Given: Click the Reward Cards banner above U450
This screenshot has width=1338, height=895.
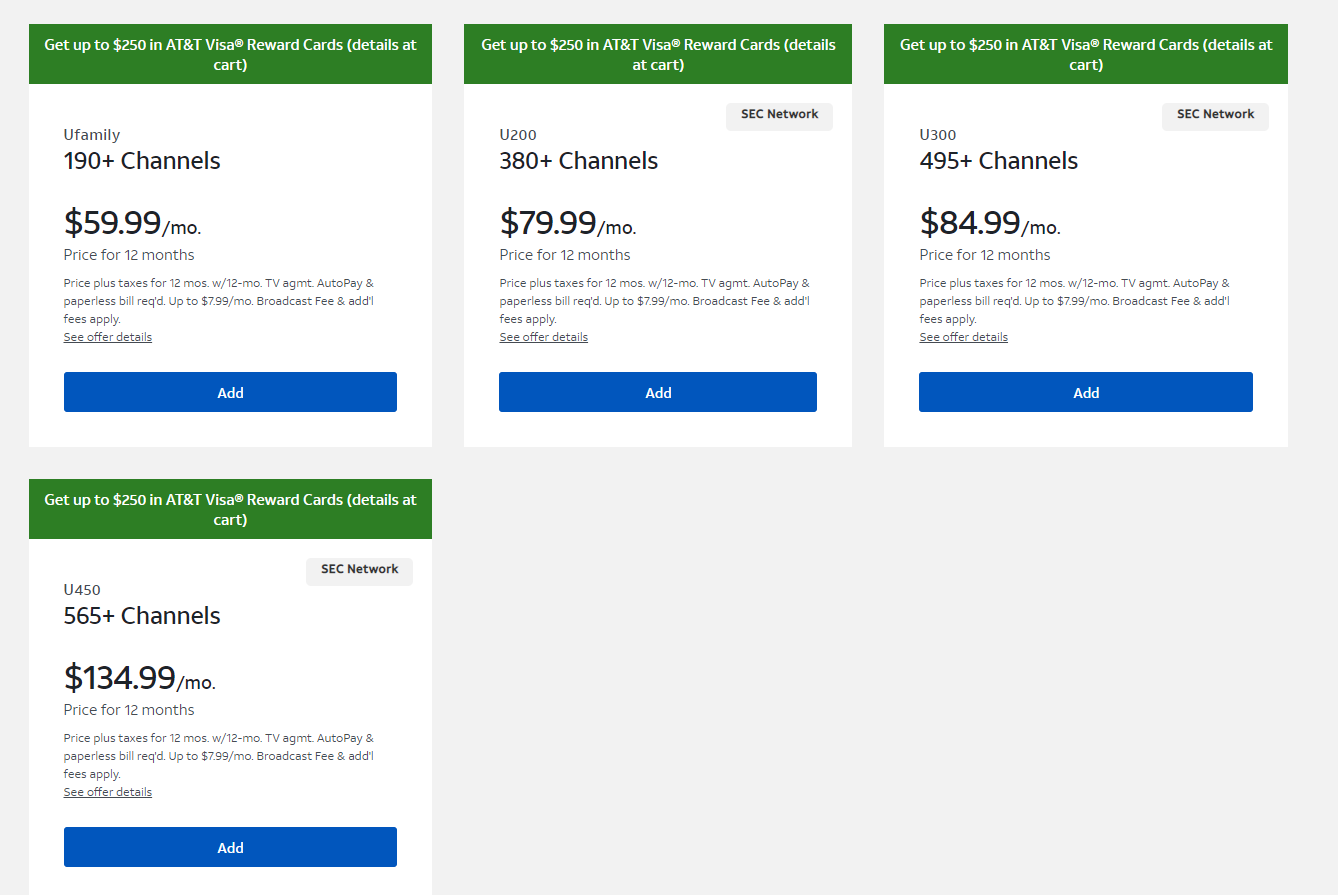Looking at the screenshot, I should [x=230, y=509].
